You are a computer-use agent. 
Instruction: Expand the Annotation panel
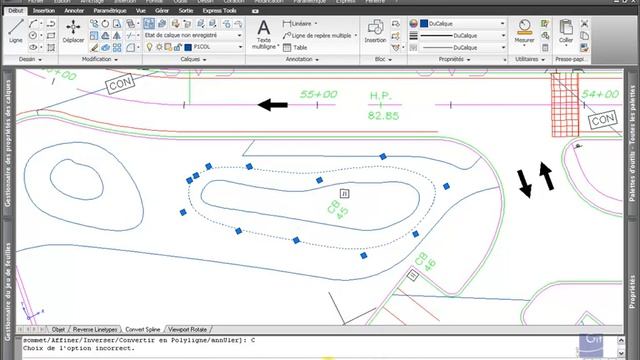coord(302,59)
